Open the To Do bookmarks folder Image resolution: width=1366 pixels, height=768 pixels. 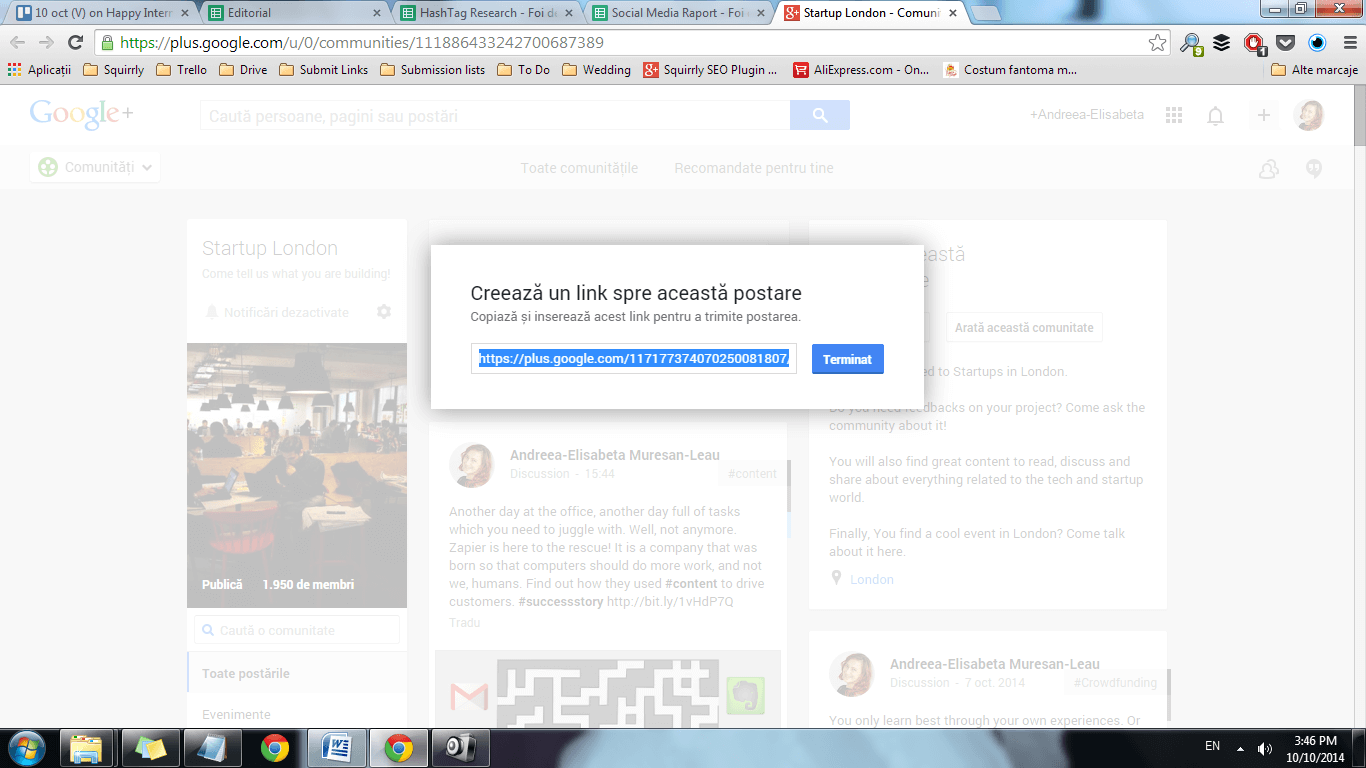click(524, 70)
